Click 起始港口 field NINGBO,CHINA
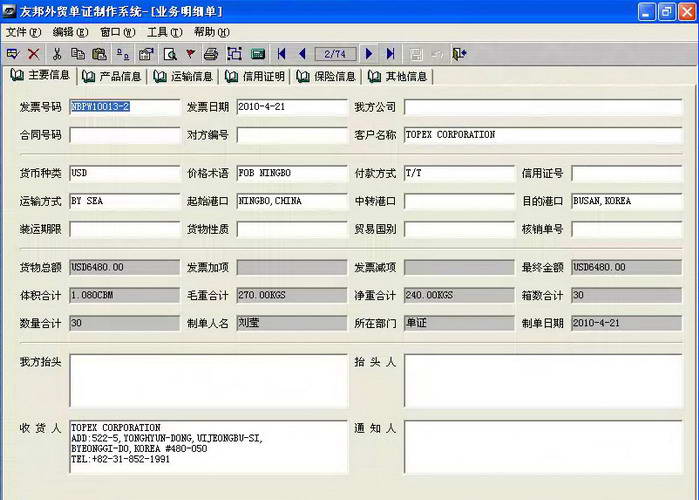 point(292,201)
